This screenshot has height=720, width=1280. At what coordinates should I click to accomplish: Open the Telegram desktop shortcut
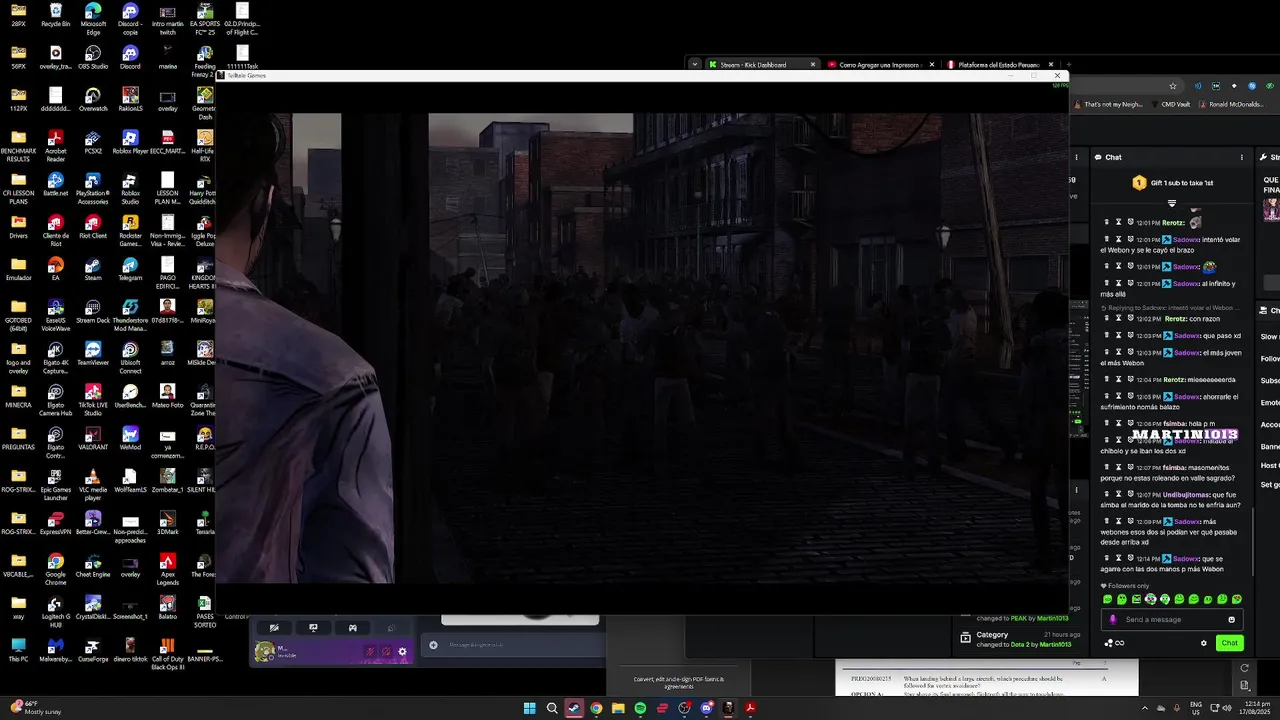pyautogui.click(x=130, y=269)
